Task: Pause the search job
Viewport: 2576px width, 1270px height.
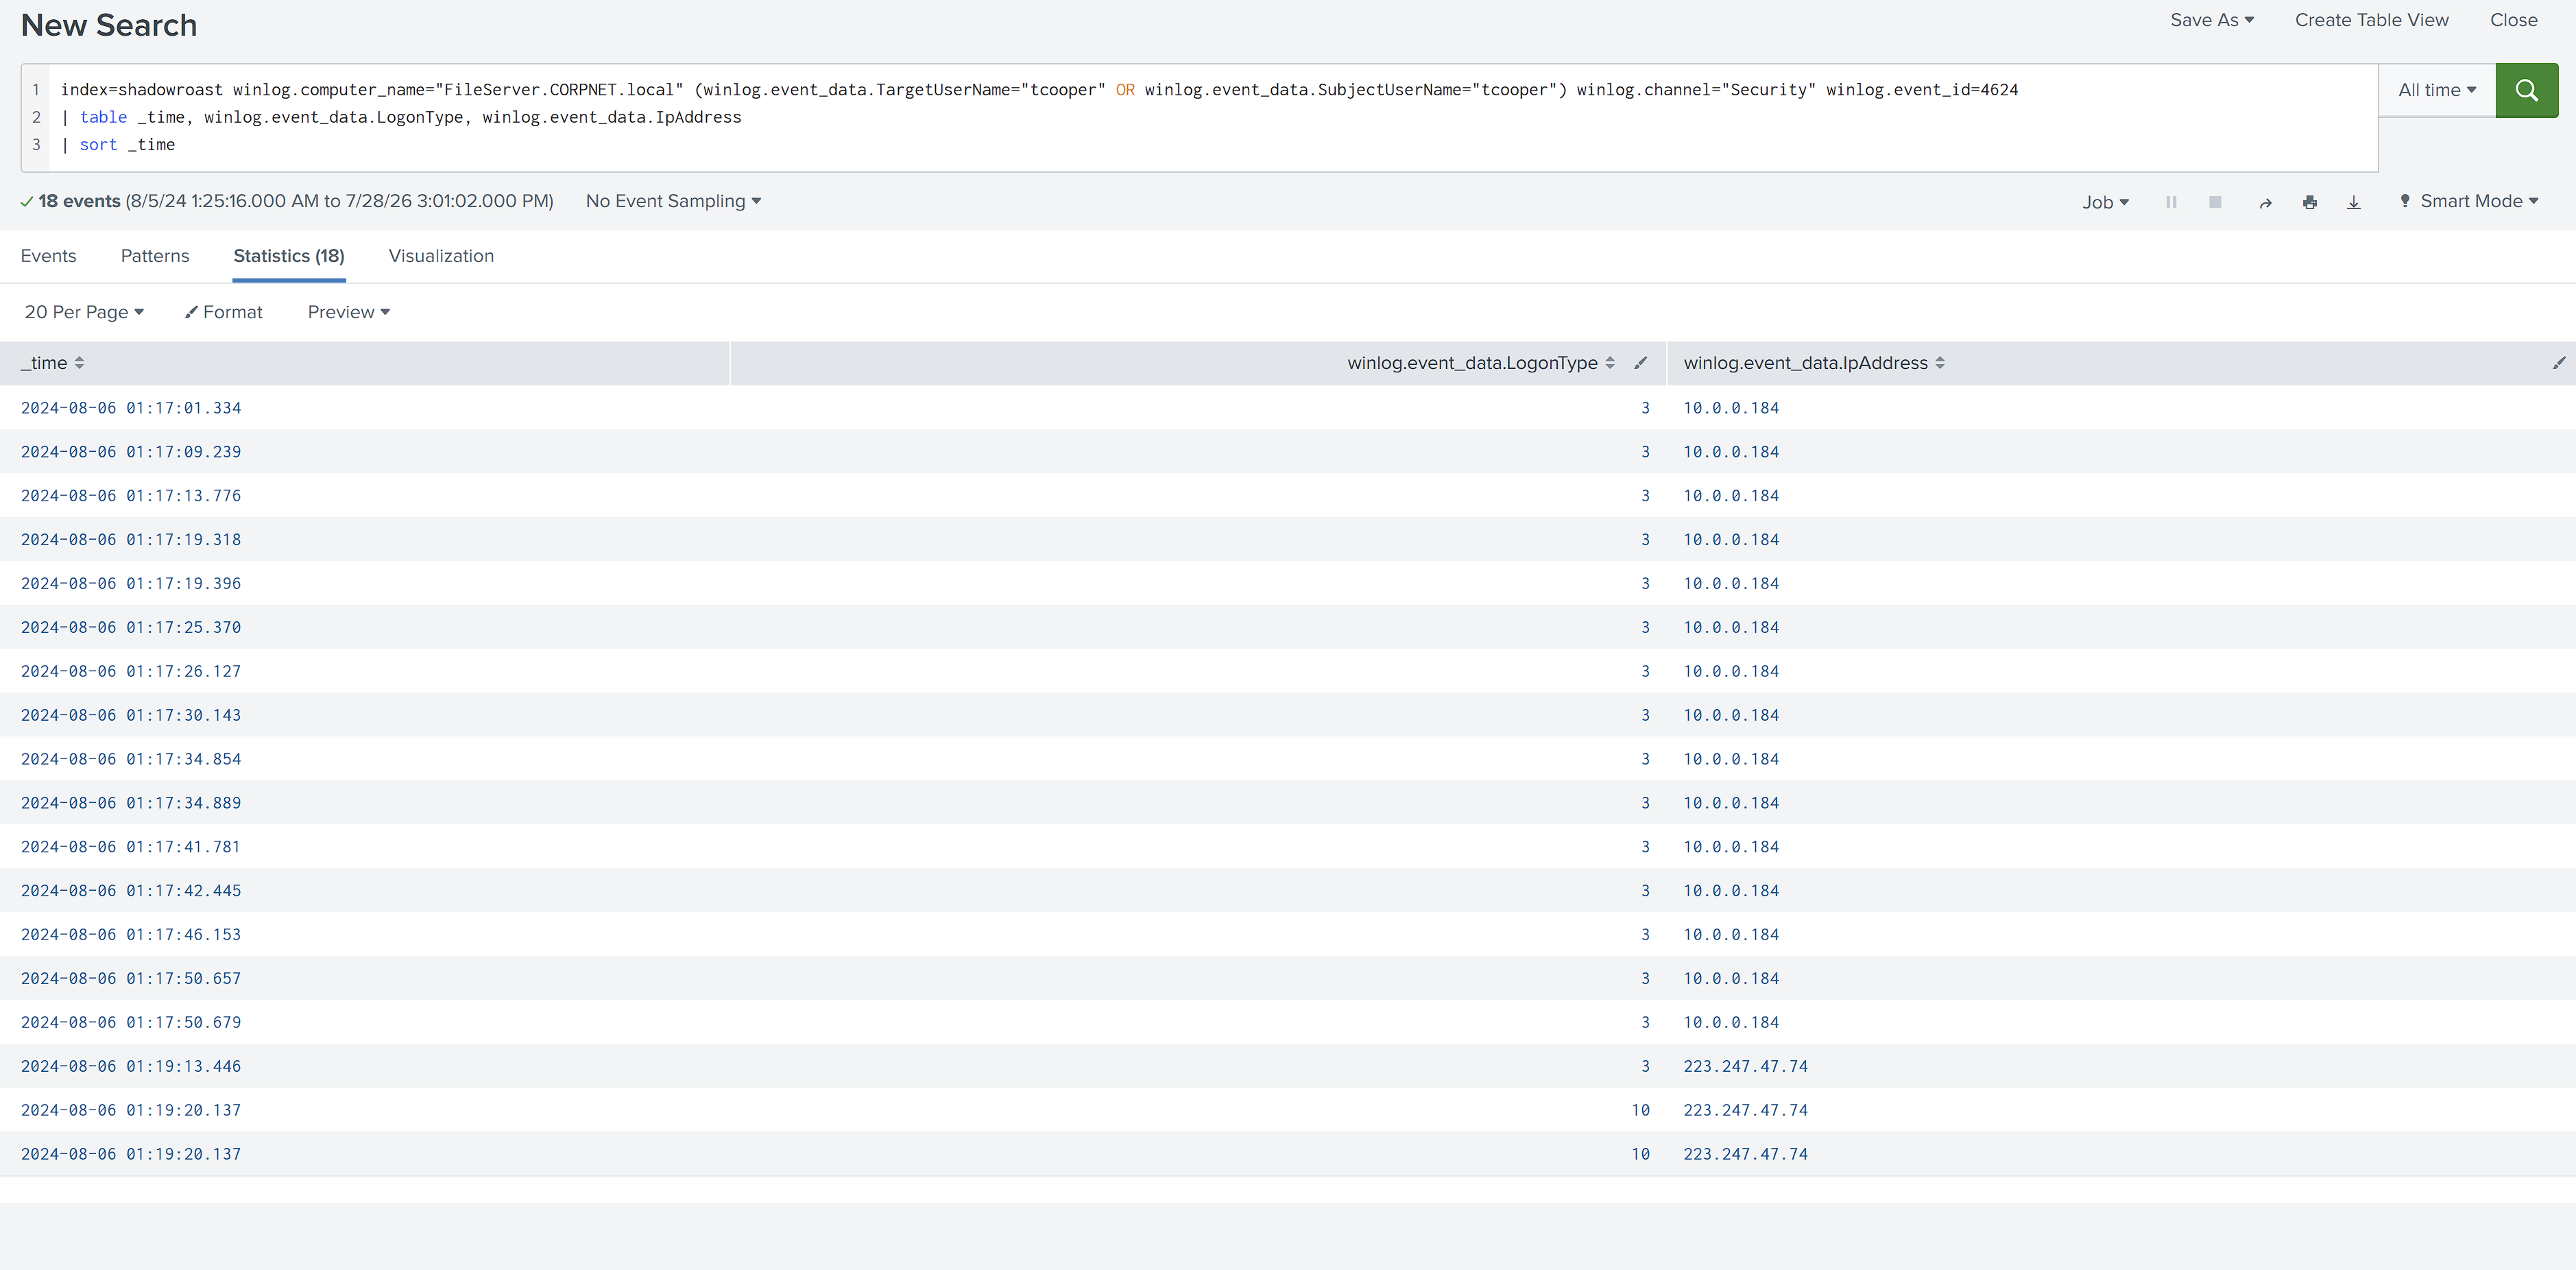Action: [2171, 202]
